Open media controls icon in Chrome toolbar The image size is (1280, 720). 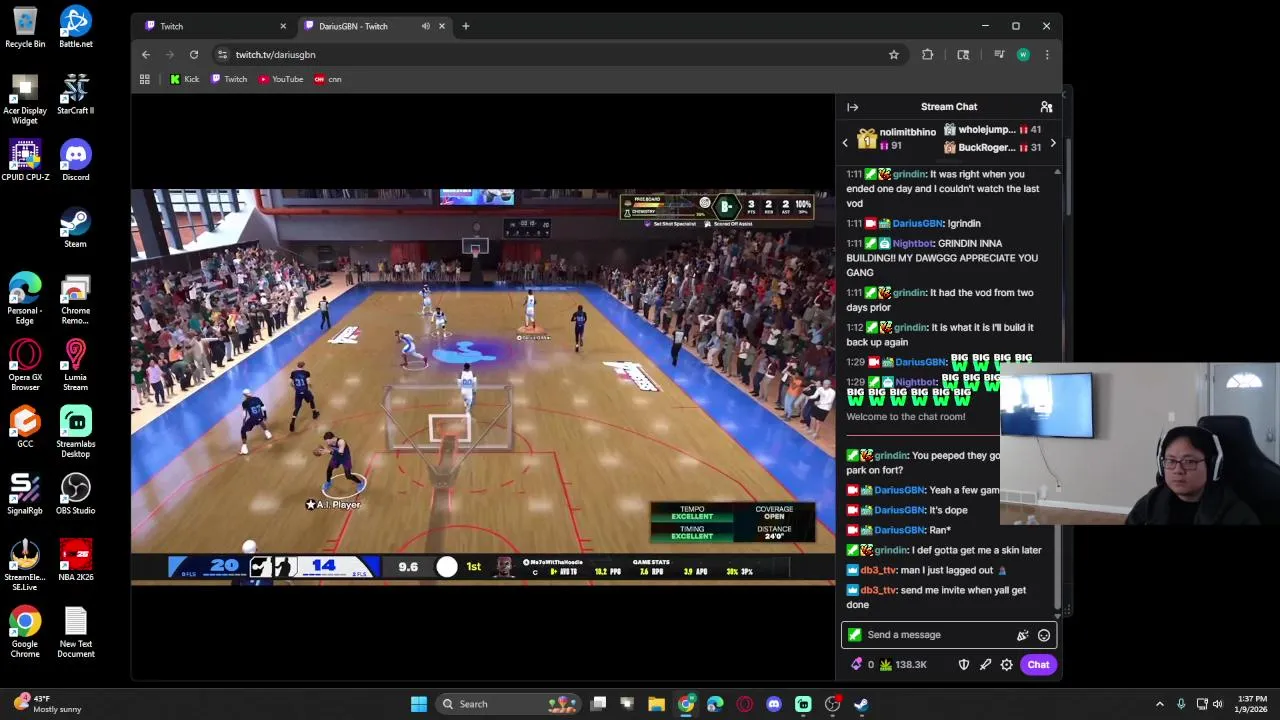(999, 55)
